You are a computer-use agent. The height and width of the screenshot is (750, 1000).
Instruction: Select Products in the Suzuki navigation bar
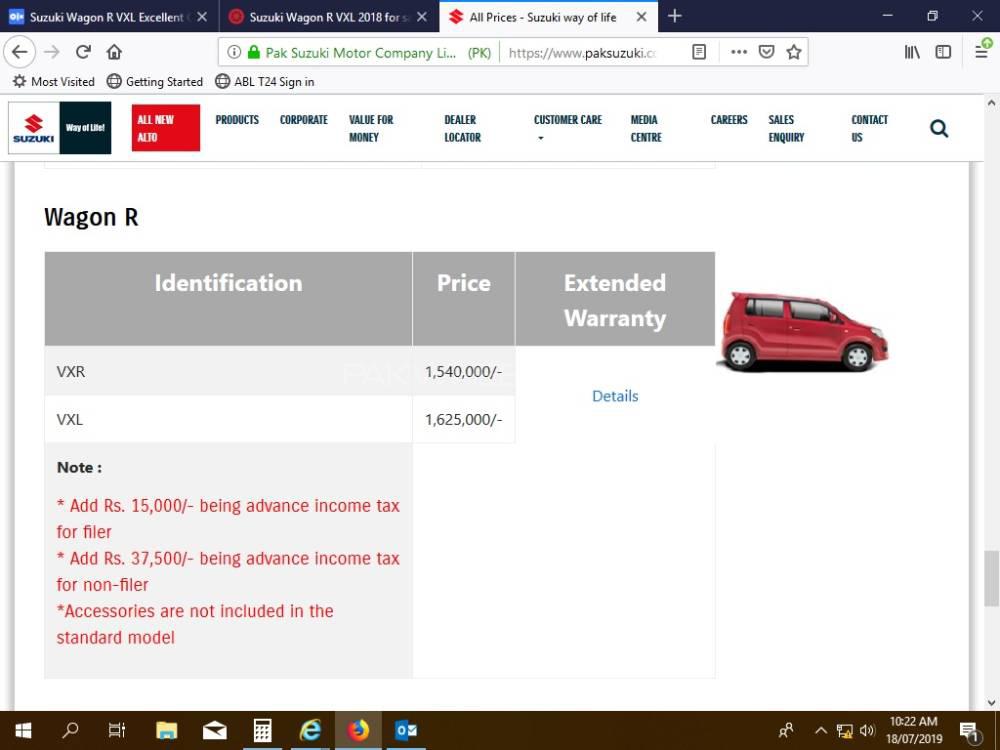tap(237, 120)
